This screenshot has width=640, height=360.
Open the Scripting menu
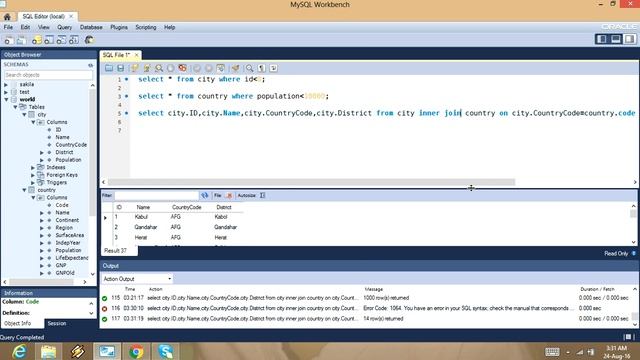coord(146,27)
